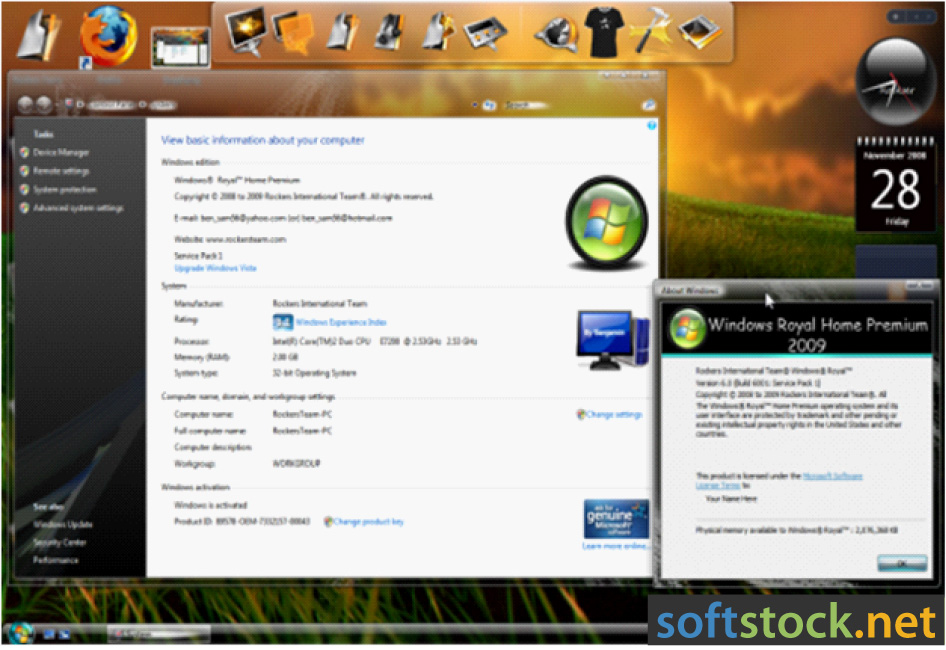The image size is (946, 650).
Task: Follow the Learn more online link
Action: coord(615,546)
